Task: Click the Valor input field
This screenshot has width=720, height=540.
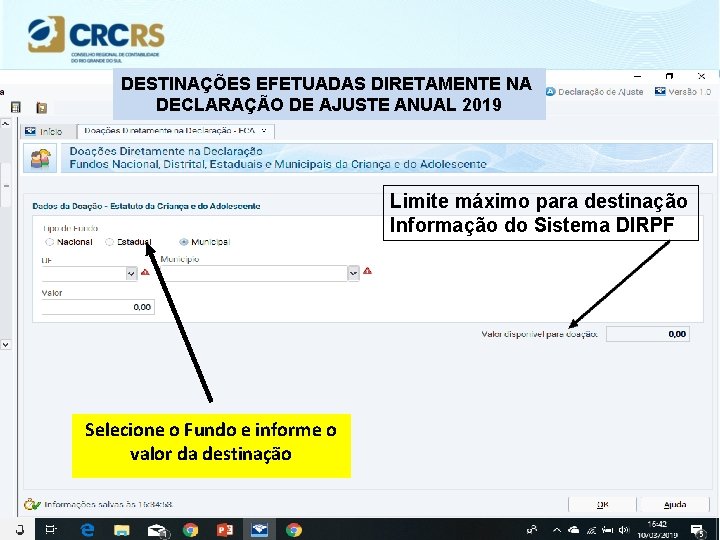Action: point(98,307)
